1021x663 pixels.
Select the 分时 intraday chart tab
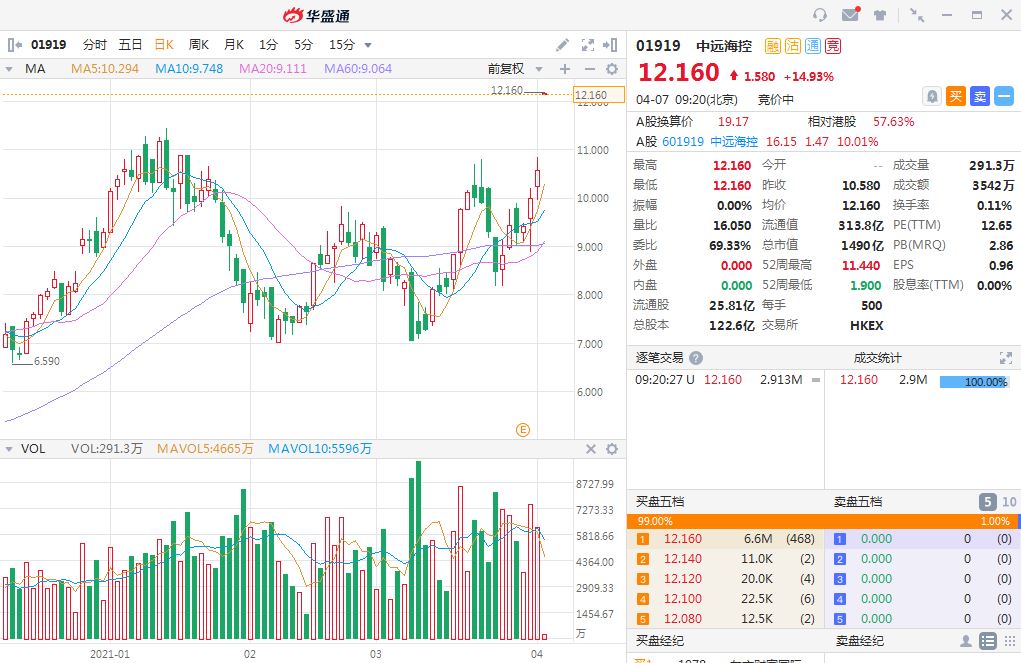point(95,45)
